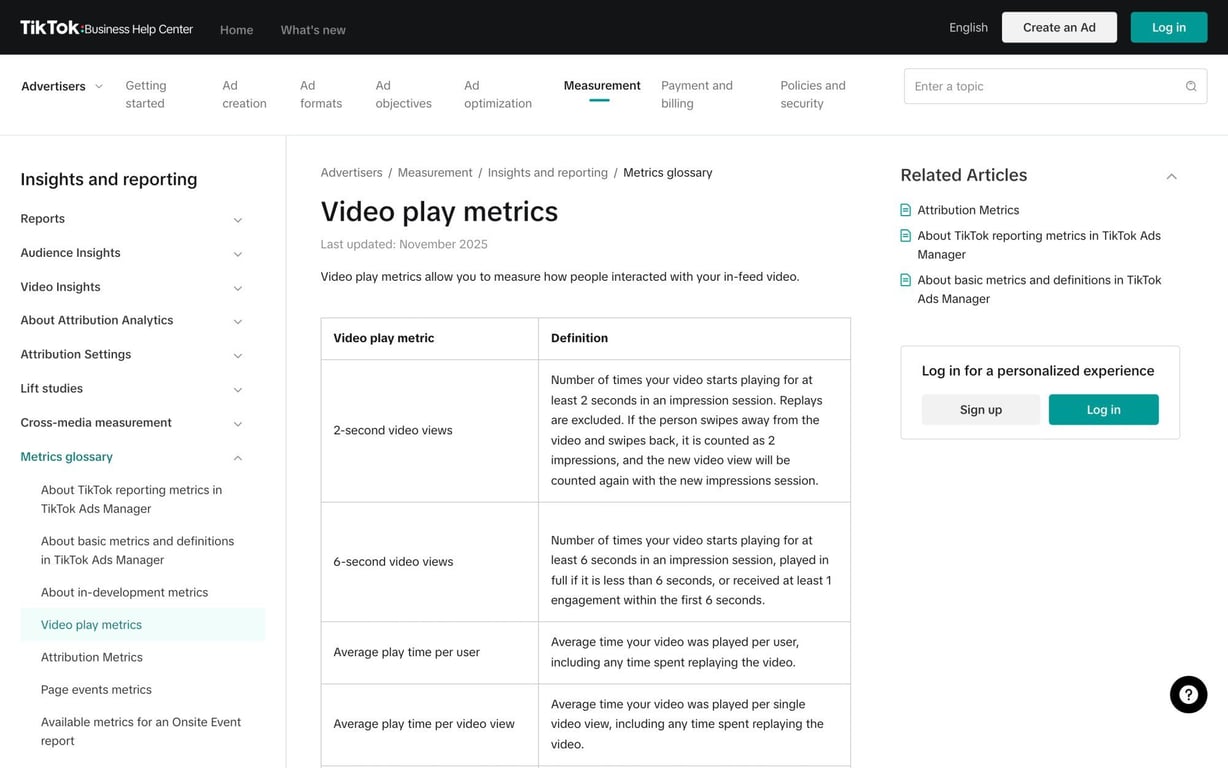Open About TikTok reporting metrics related article
Screen dimensions: 1228x768
click(1039, 245)
